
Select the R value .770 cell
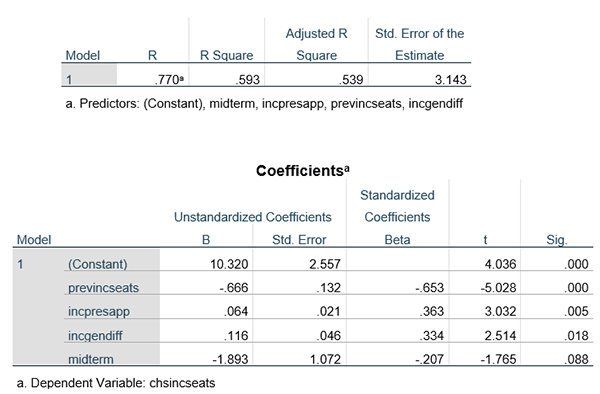tap(169, 80)
